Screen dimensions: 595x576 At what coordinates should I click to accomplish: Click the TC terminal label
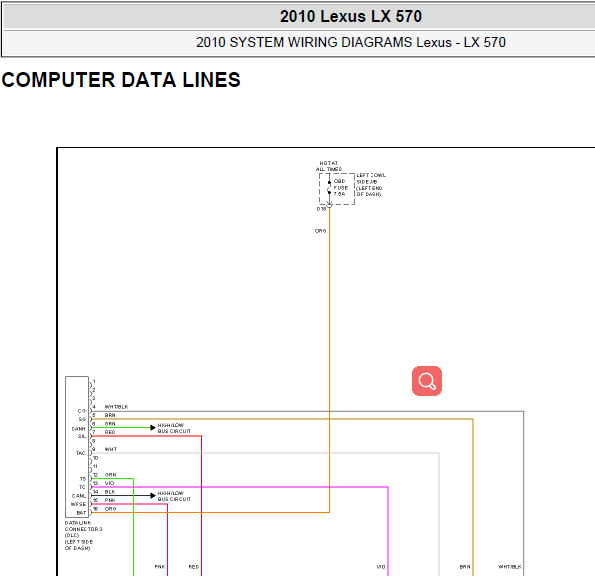[82, 487]
